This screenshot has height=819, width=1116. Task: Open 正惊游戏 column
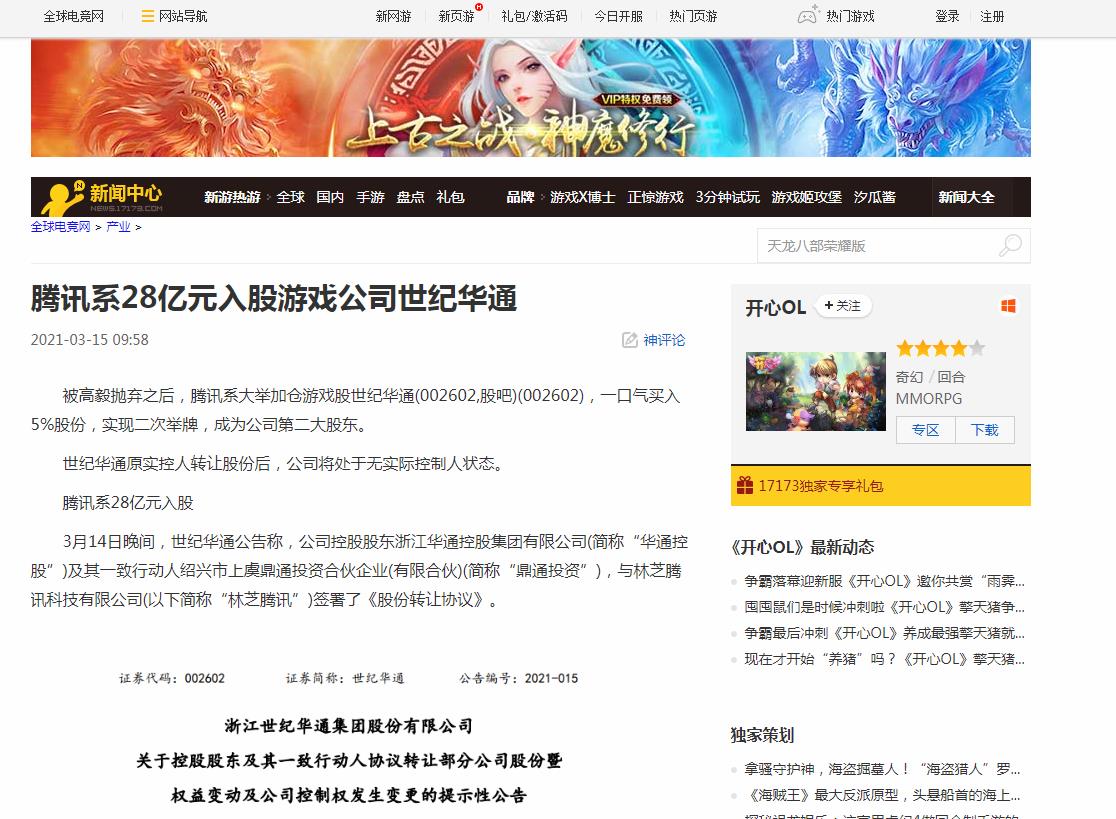point(656,197)
